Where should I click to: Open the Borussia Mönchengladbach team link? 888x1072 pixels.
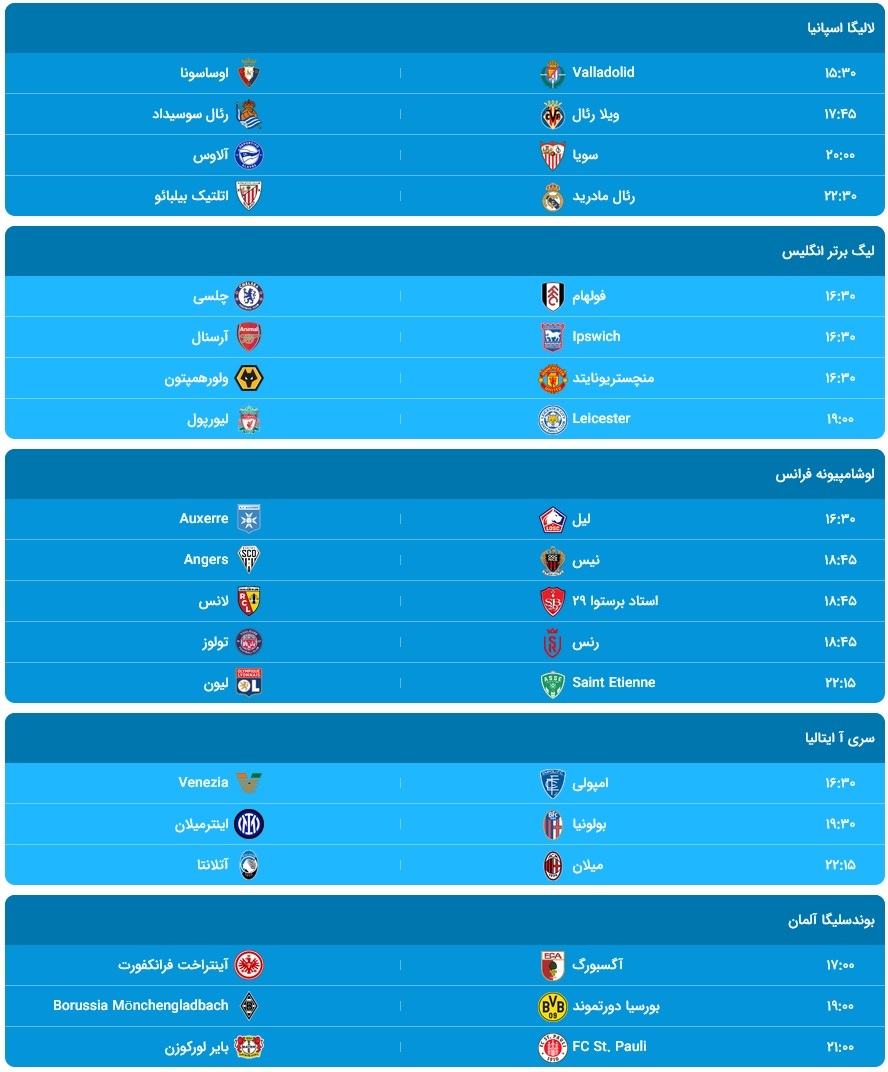141,1005
